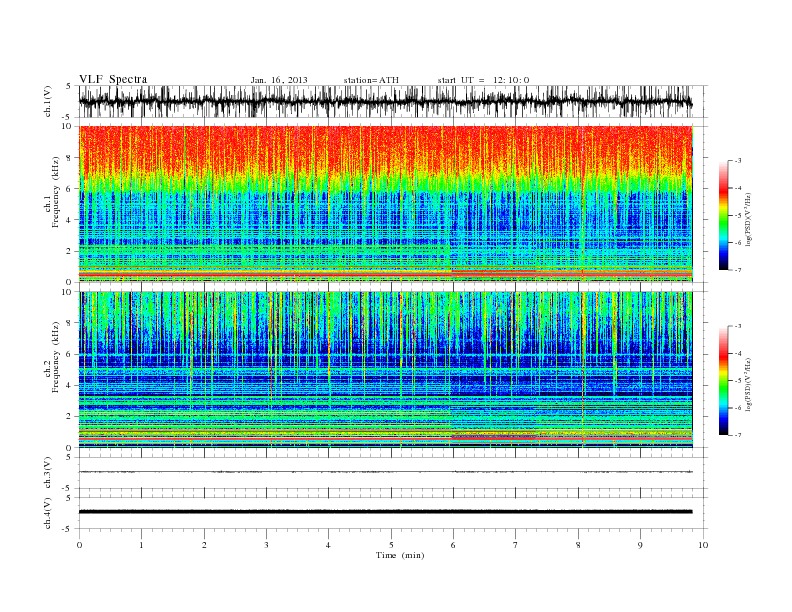The height and width of the screenshot is (612, 792).
Task: Click the 'ch.4(V)' axis label
Action: coord(48,514)
